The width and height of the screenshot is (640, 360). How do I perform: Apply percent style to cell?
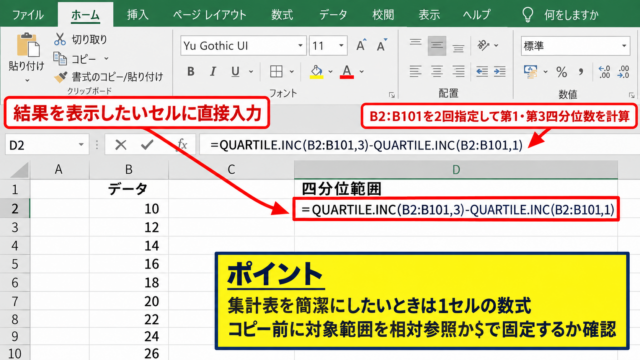562,72
